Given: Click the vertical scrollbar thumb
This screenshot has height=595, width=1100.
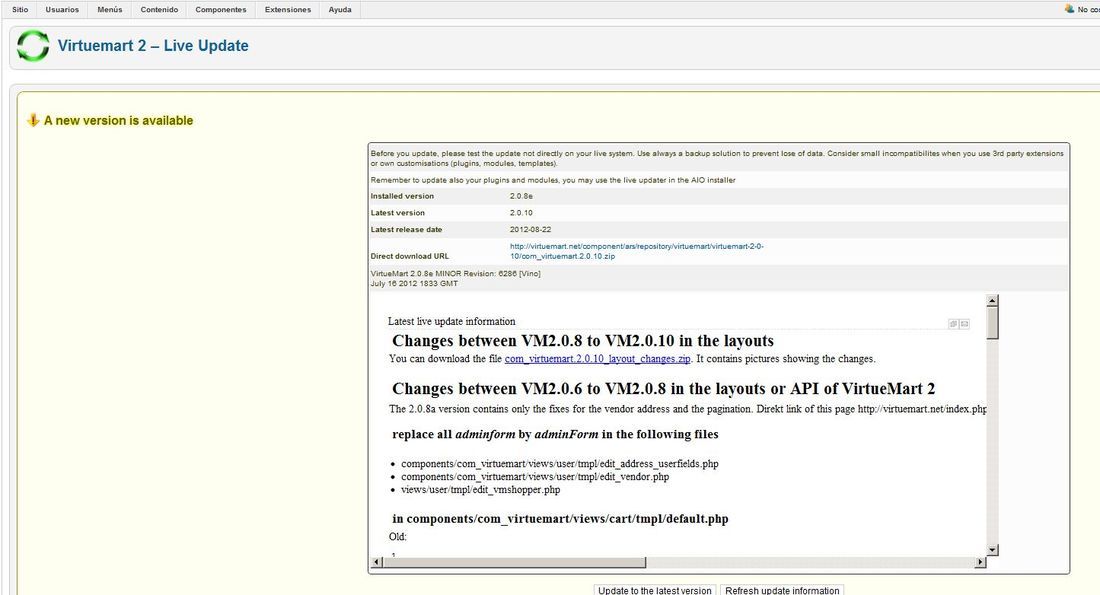Looking at the screenshot, I should [x=992, y=323].
